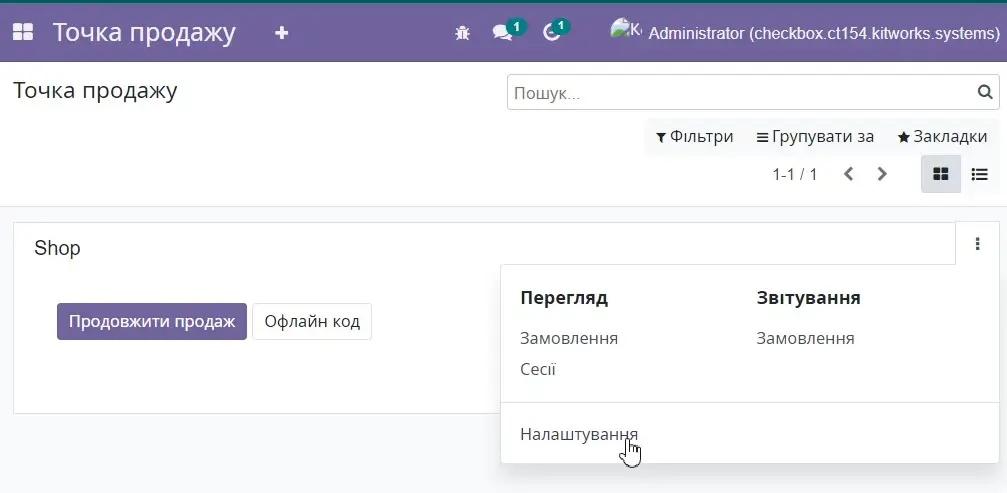Select Сесії under Перегляд
The height and width of the screenshot is (493, 1007).
pyautogui.click(x=538, y=369)
